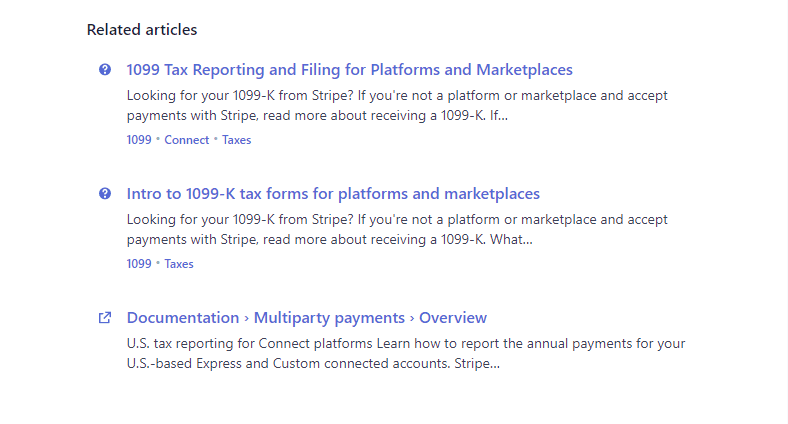Click the question mark icon beside Intro to 1099-K

(x=105, y=194)
